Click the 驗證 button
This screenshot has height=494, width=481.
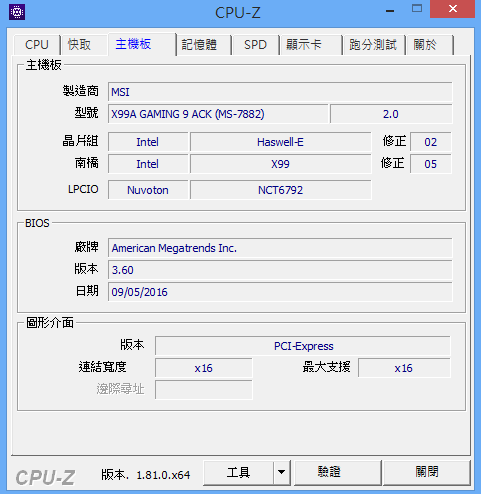pyautogui.click(x=337, y=472)
